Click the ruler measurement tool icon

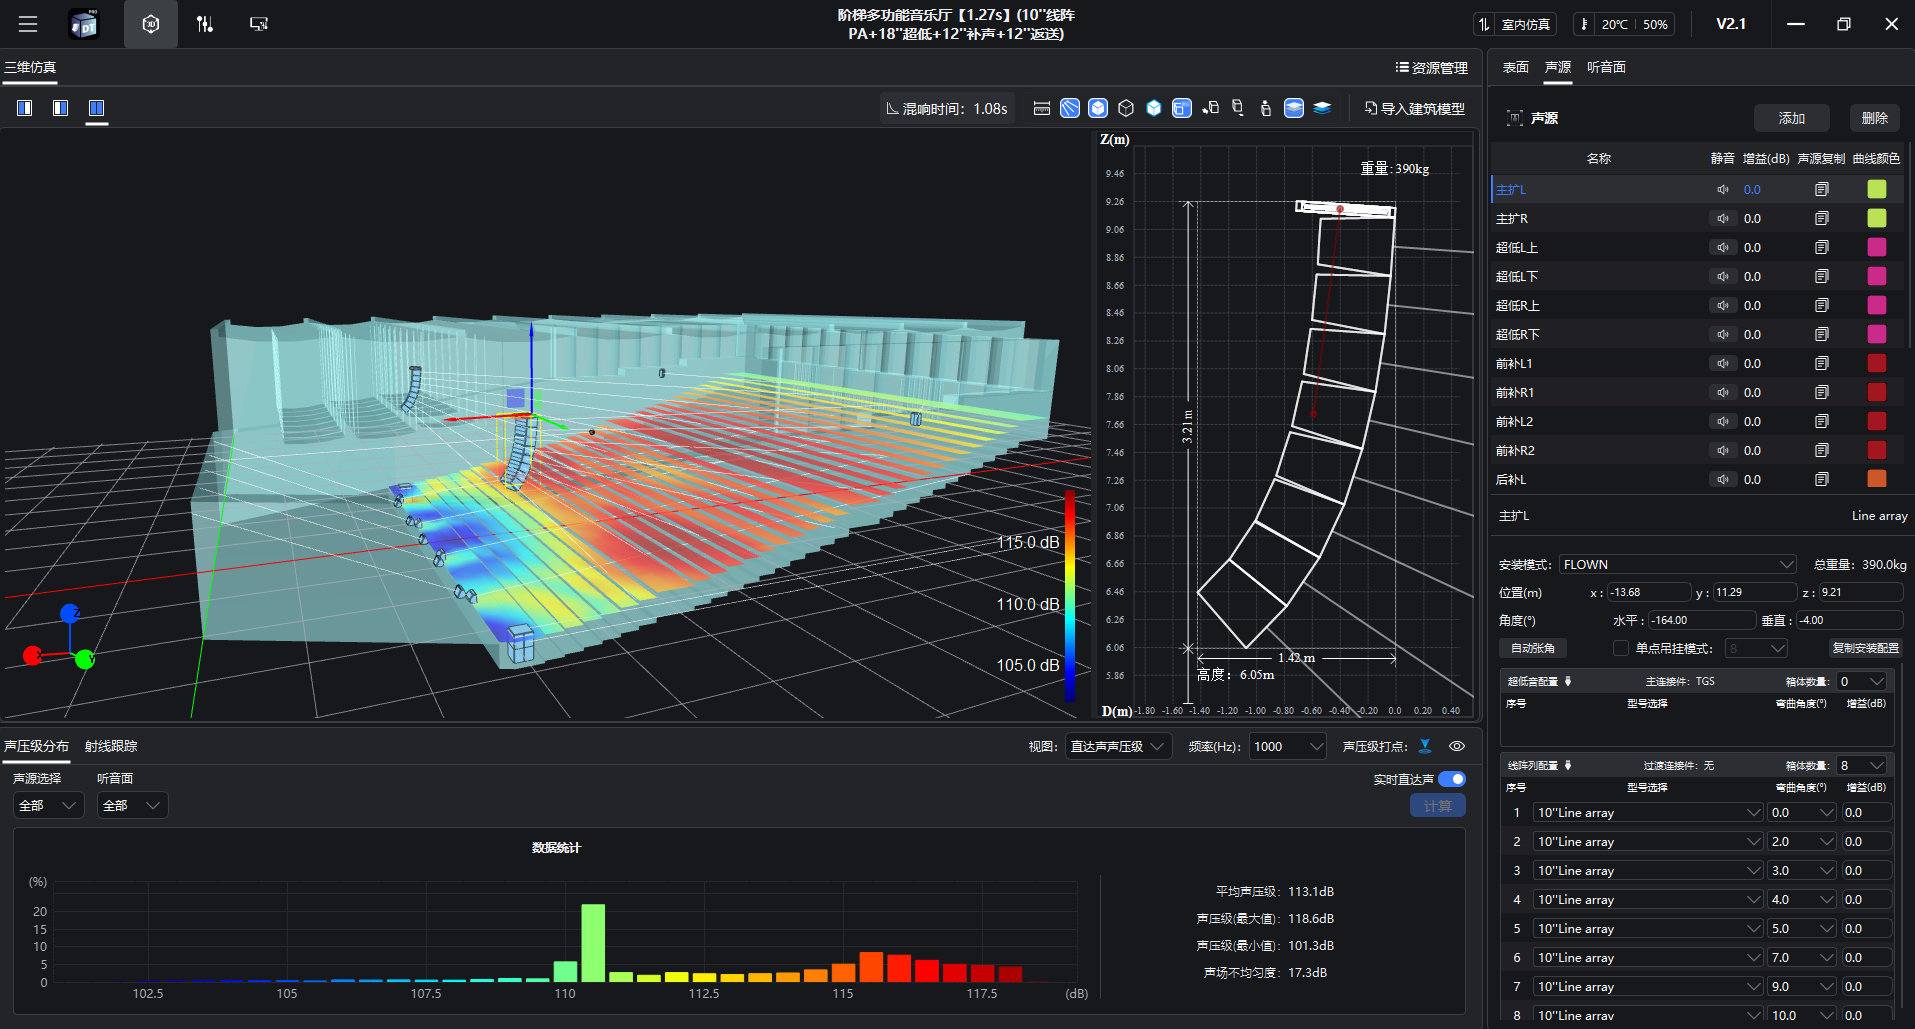[x=1041, y=108]
